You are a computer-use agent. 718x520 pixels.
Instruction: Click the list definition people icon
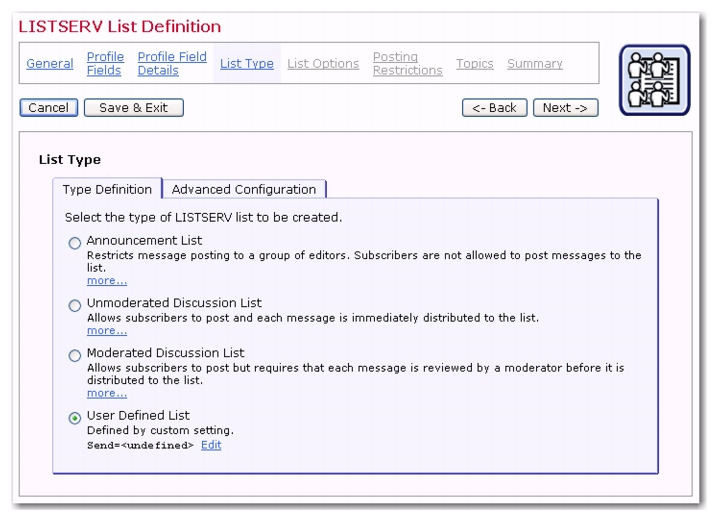point(654,80)
